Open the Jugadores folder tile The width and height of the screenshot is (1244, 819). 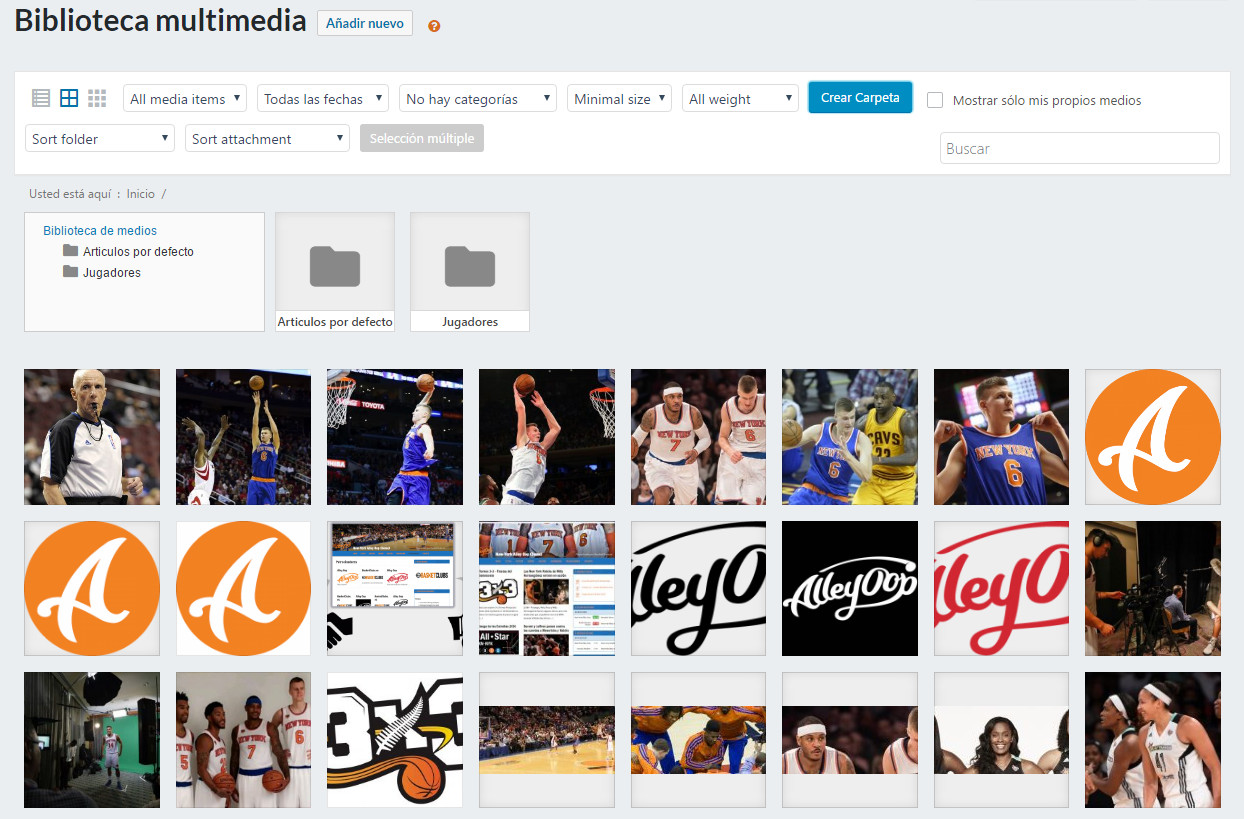coord(470,272)
